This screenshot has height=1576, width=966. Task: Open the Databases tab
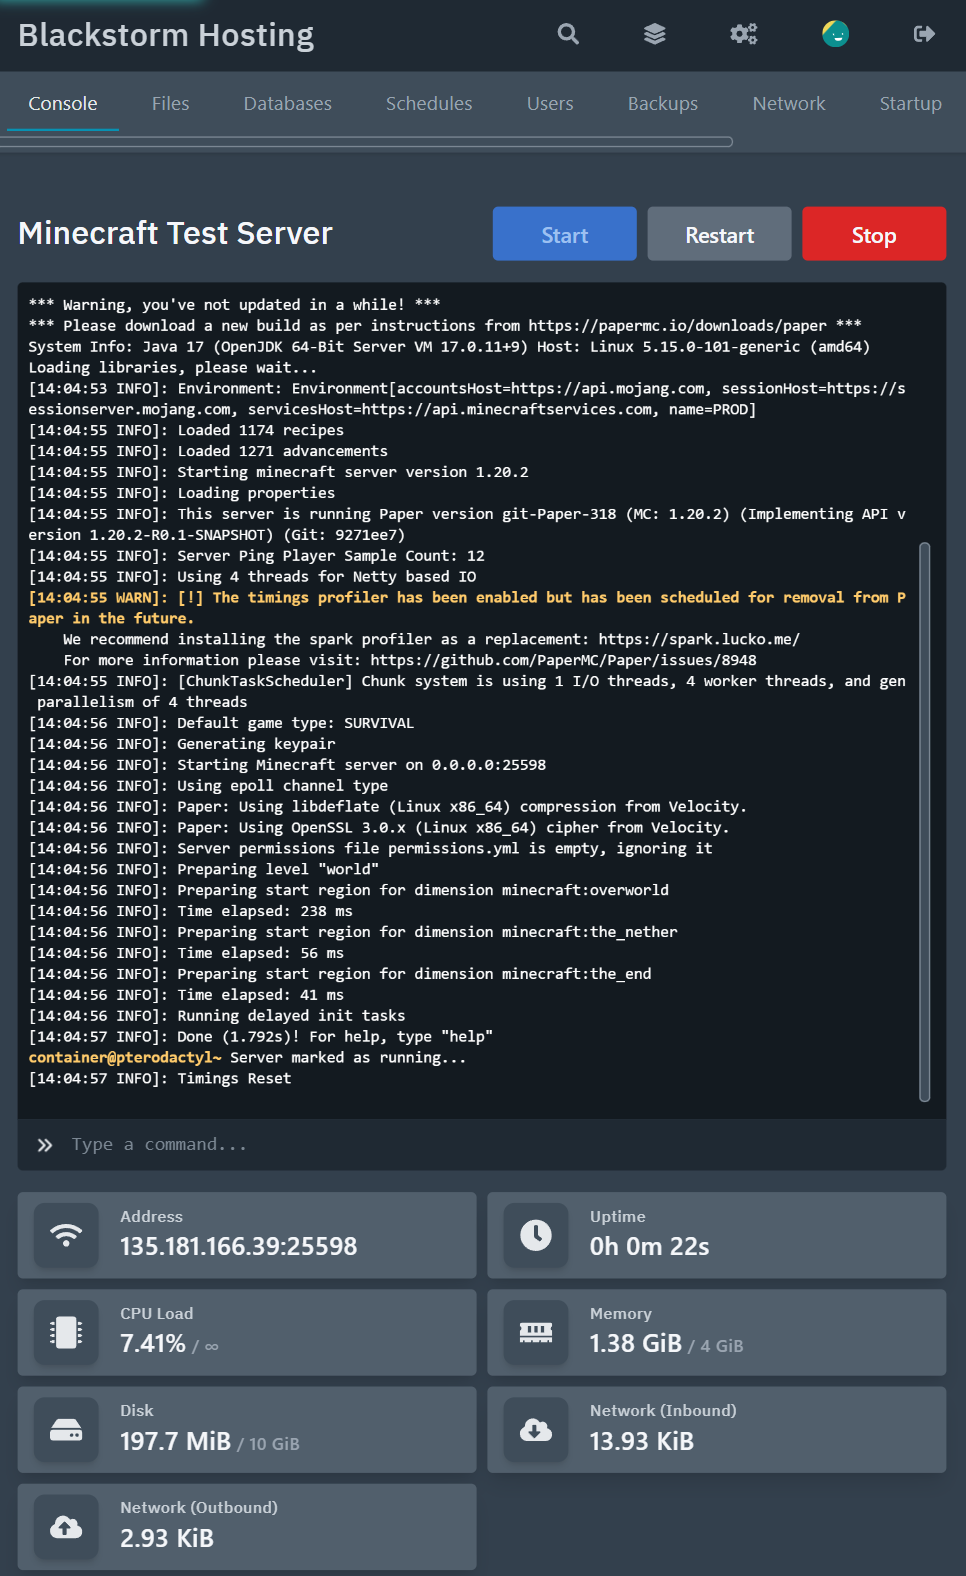(x=288, y=103)
